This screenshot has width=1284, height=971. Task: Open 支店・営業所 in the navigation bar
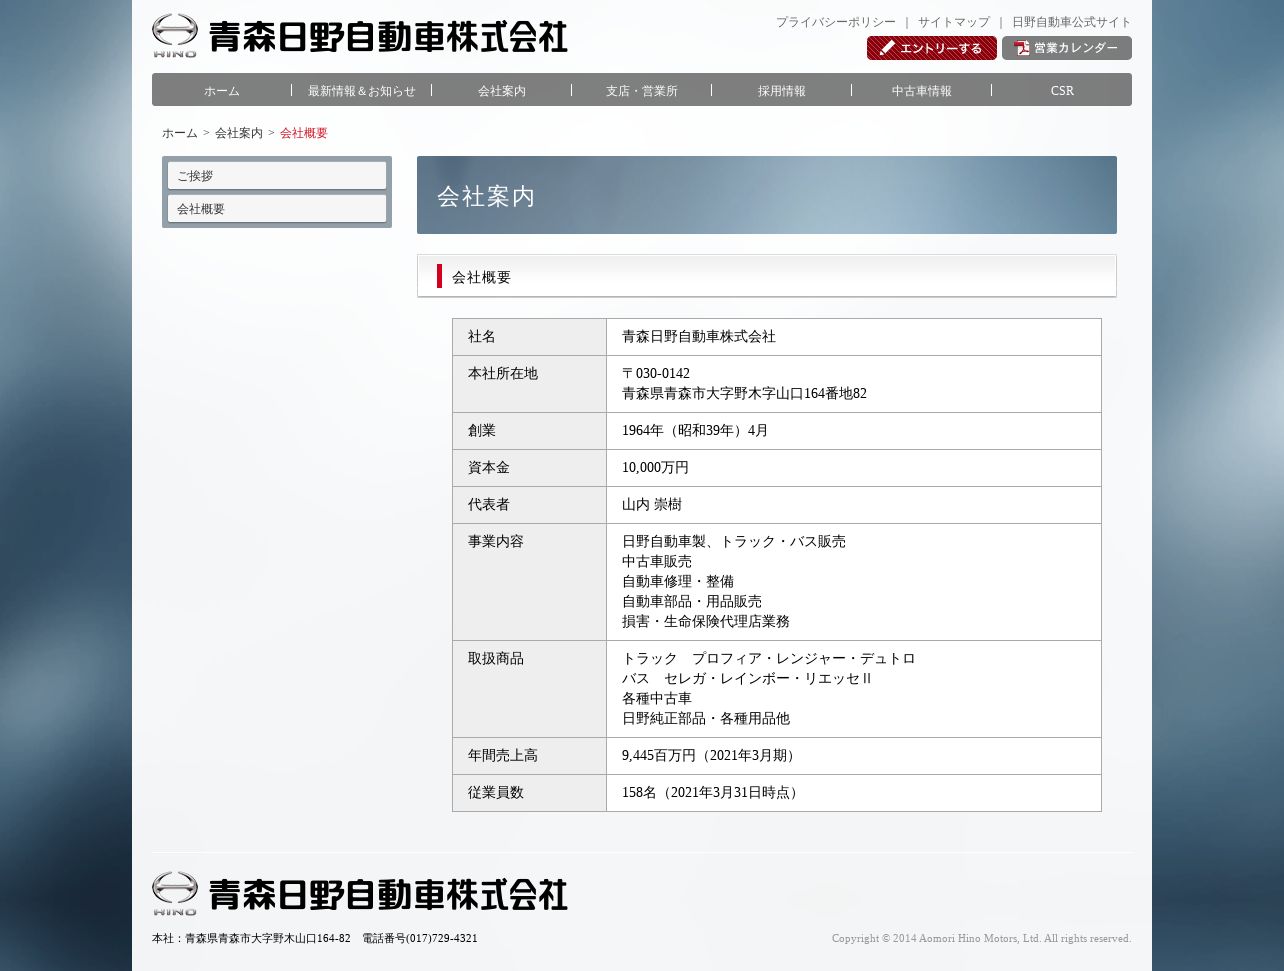642,90
